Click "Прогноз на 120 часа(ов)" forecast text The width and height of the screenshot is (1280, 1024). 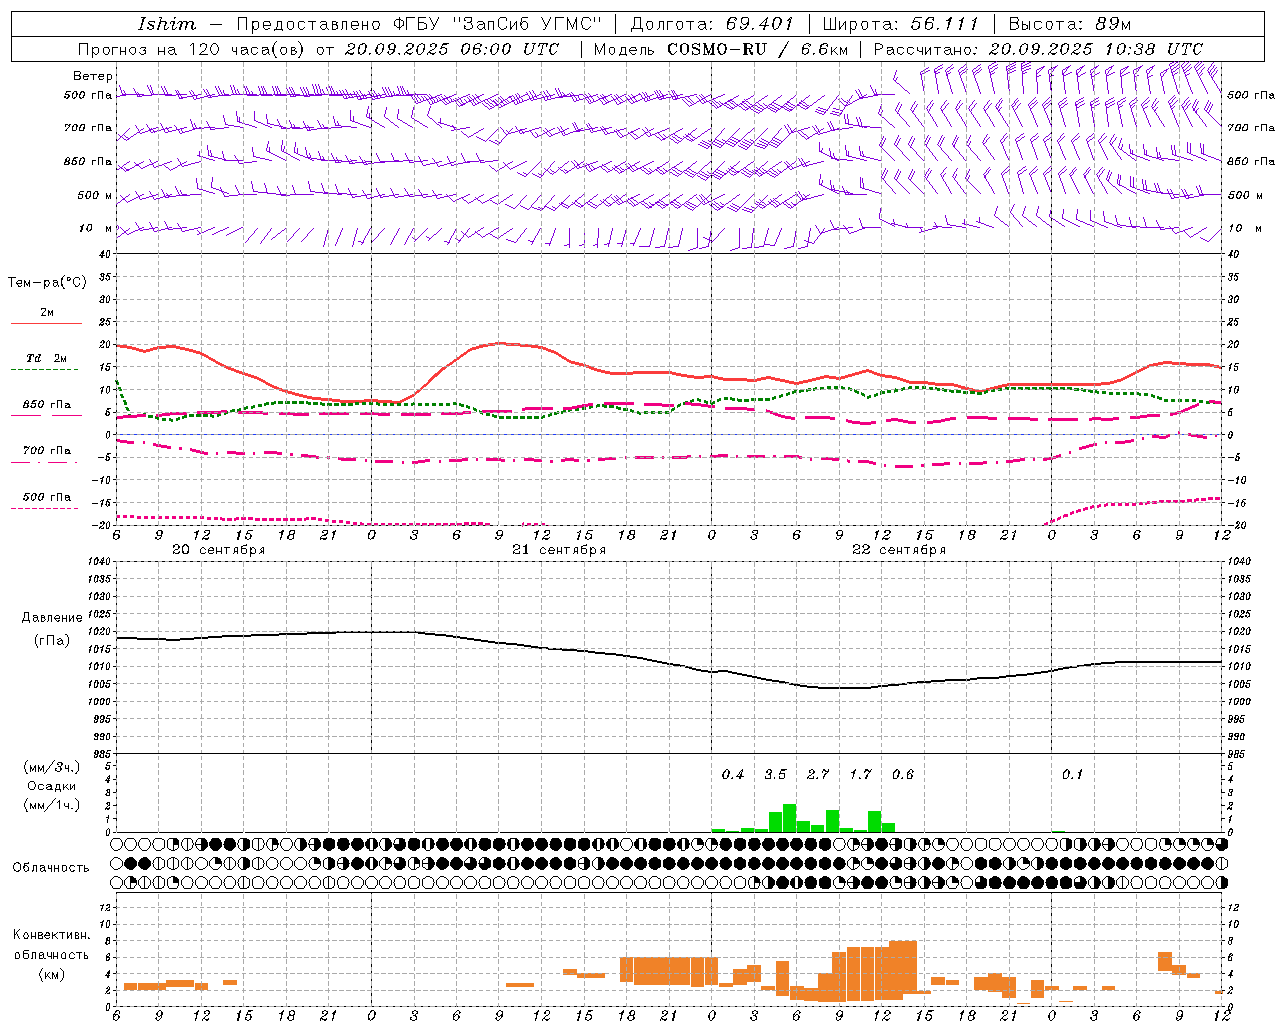coord(192,49)
